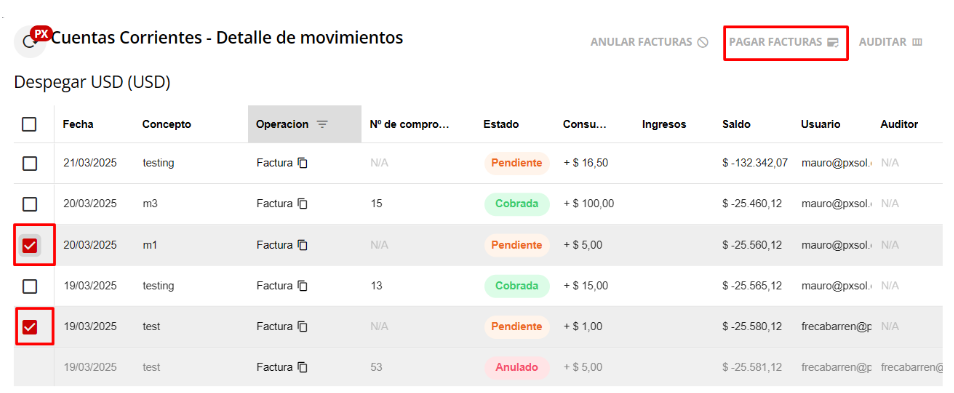
Task: Uncheck the m1 row checkbox
Action: (29, 245)
